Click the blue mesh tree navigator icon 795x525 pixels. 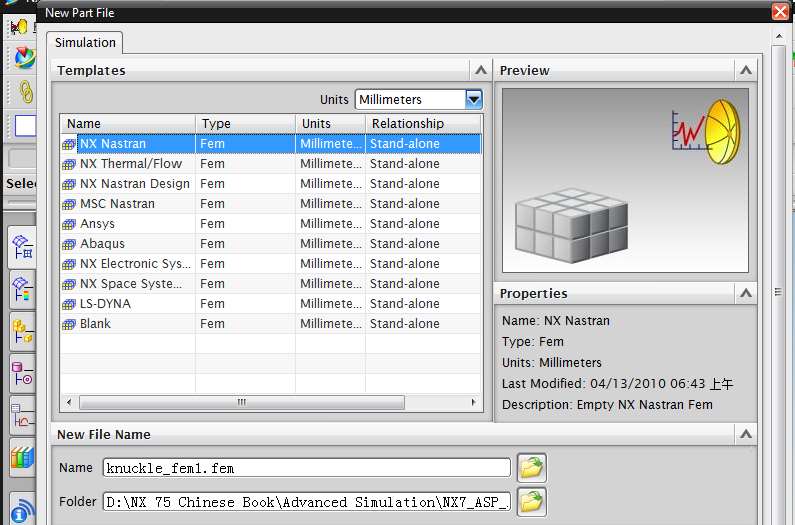[x=22, y=247]
